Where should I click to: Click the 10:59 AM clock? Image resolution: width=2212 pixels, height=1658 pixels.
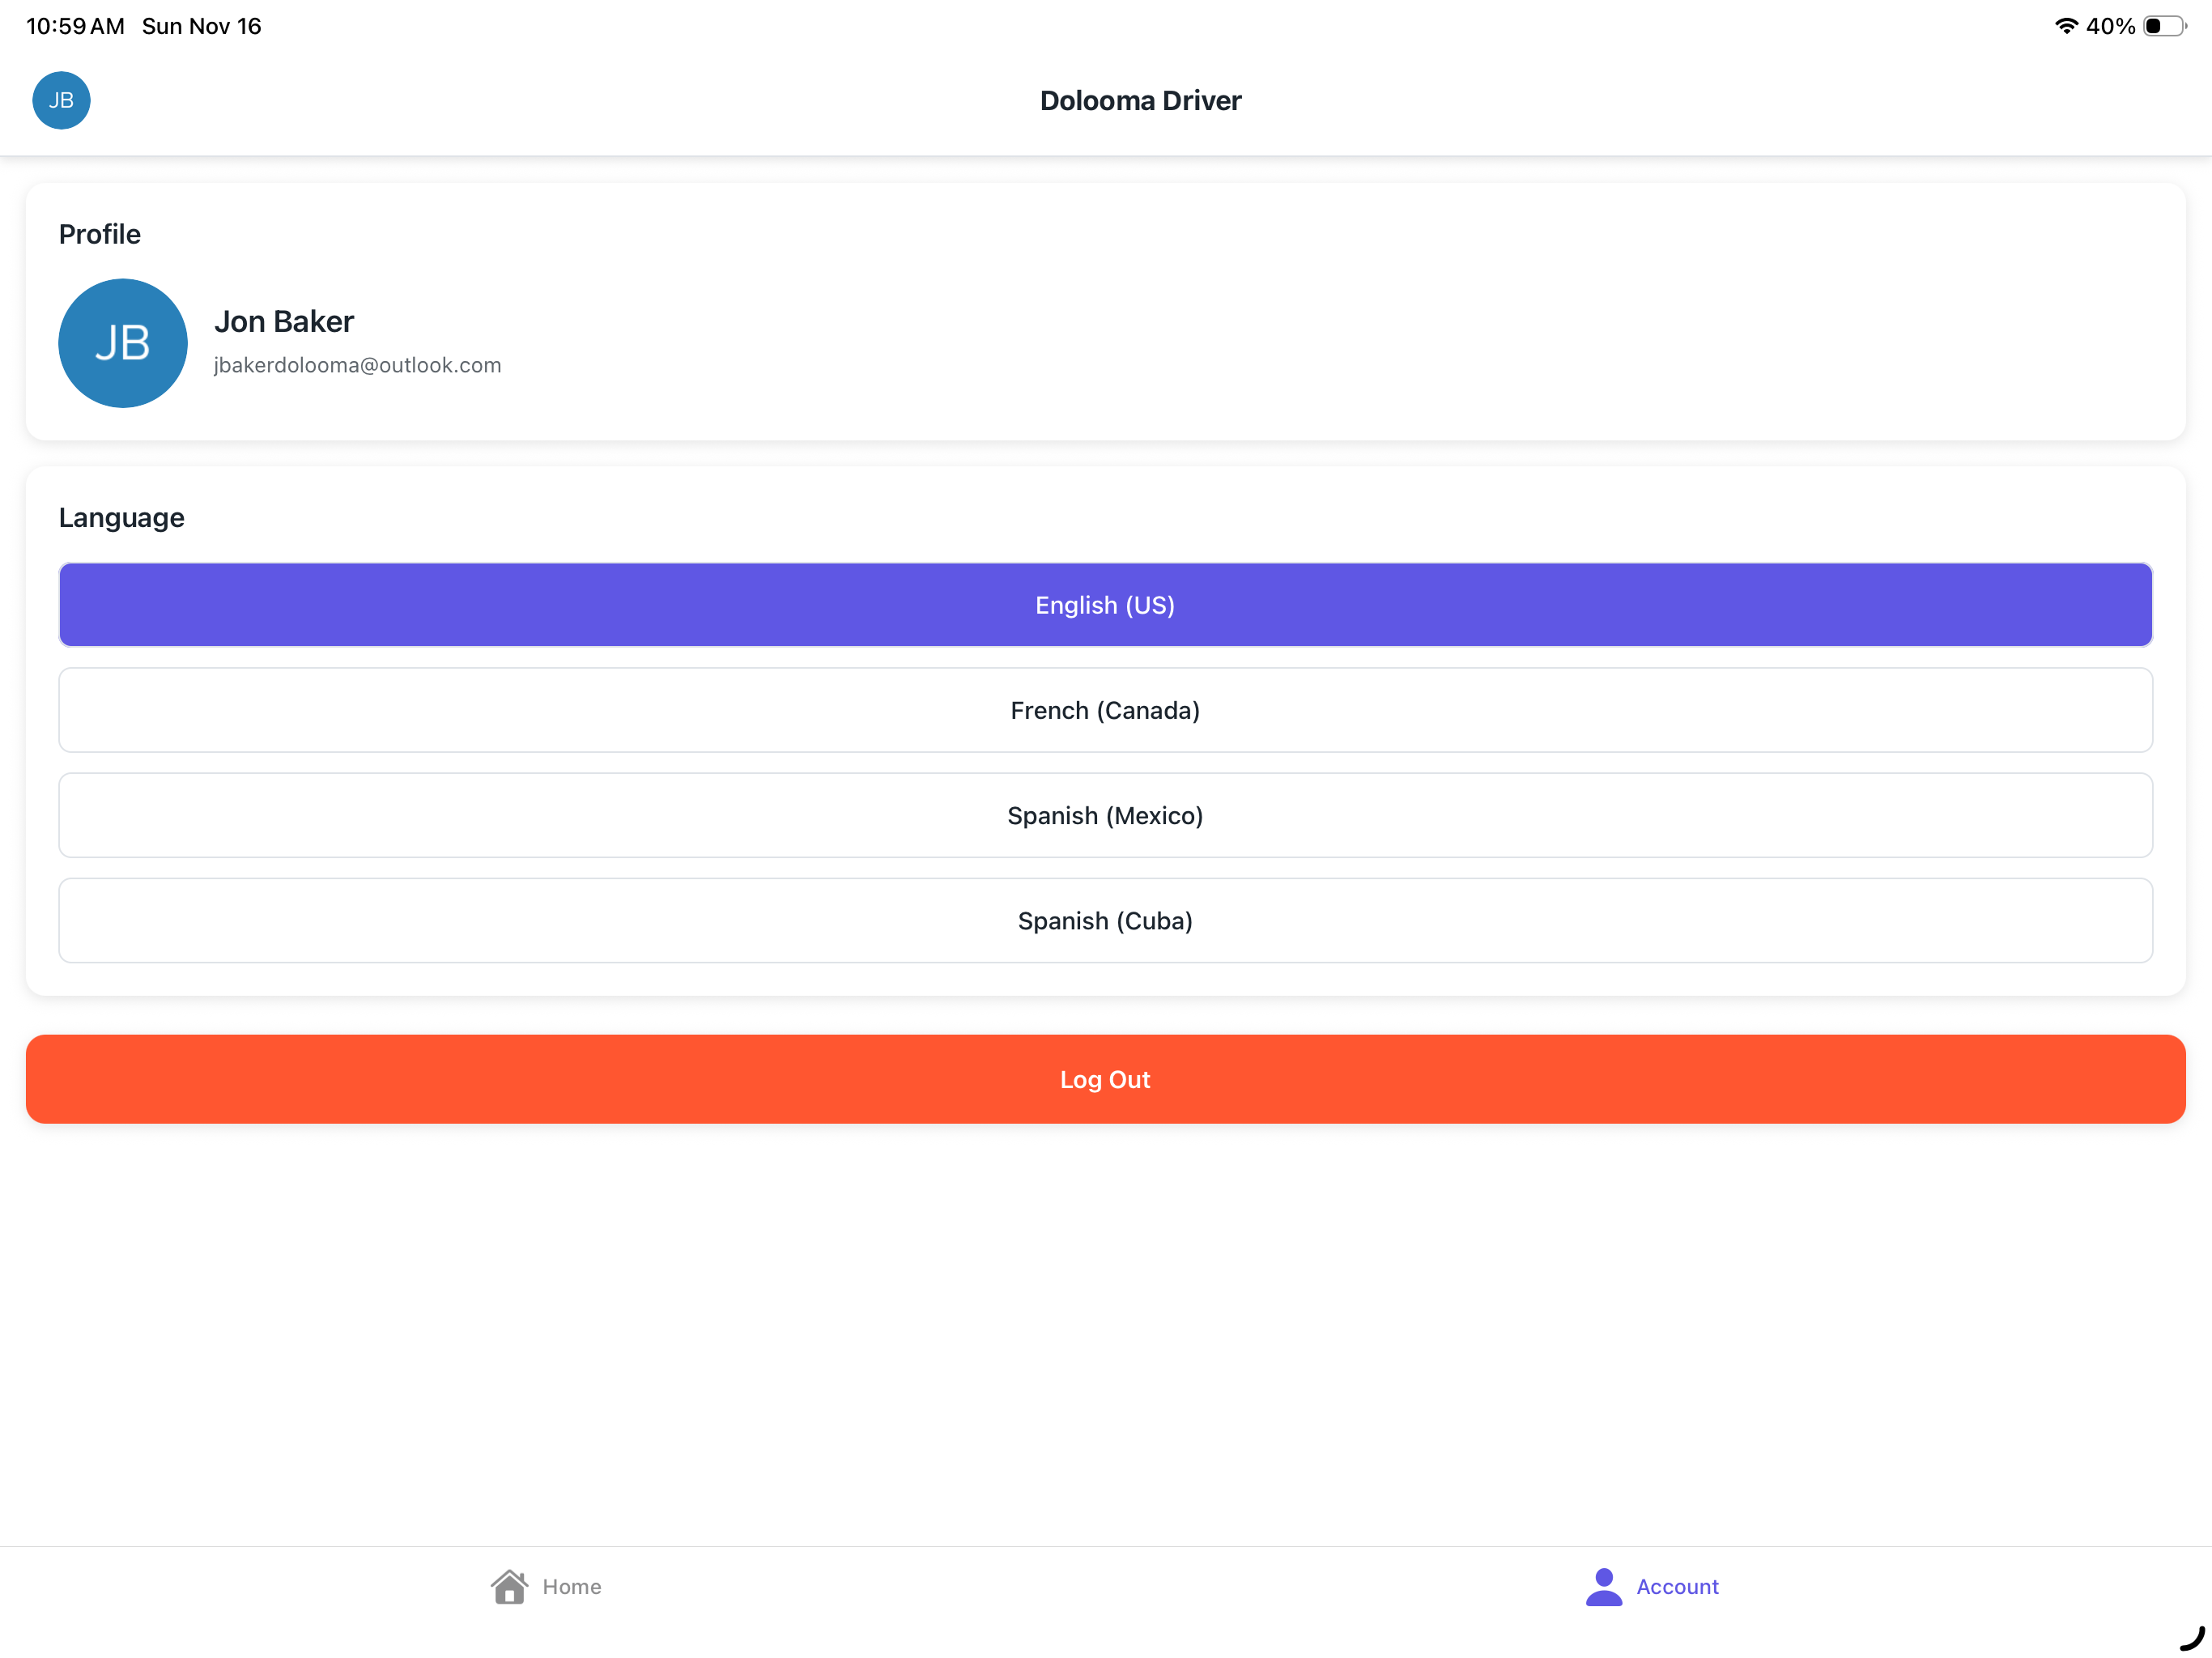pos(75,26)
